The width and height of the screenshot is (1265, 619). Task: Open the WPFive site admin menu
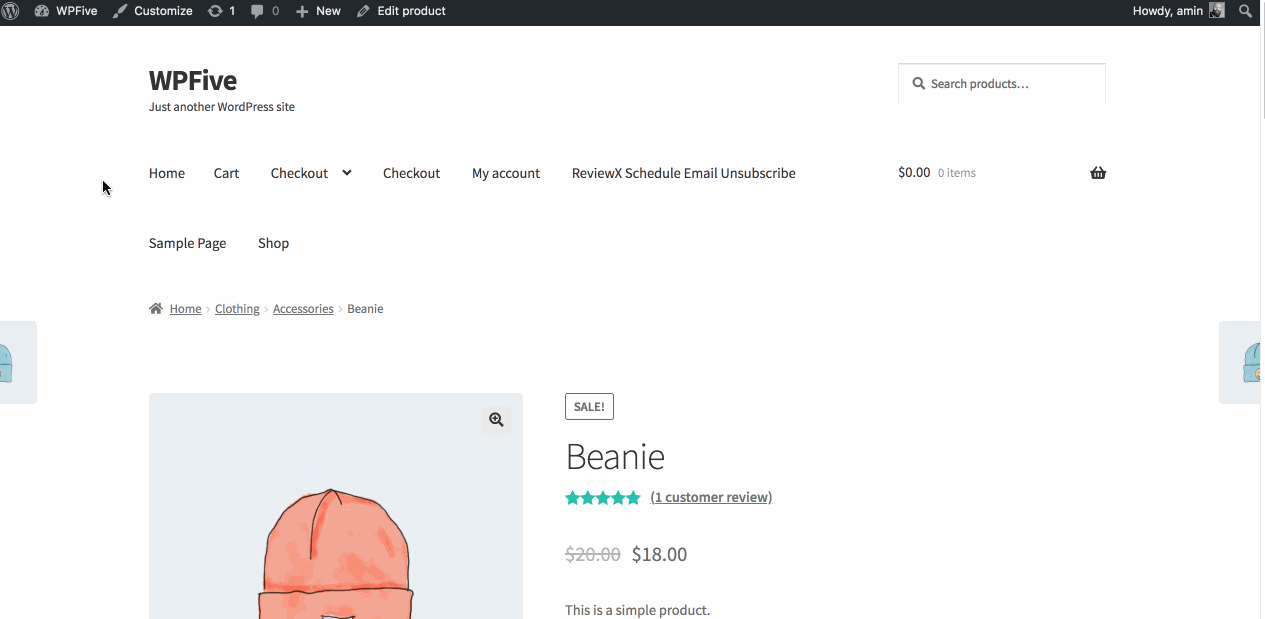coord(66,11)
